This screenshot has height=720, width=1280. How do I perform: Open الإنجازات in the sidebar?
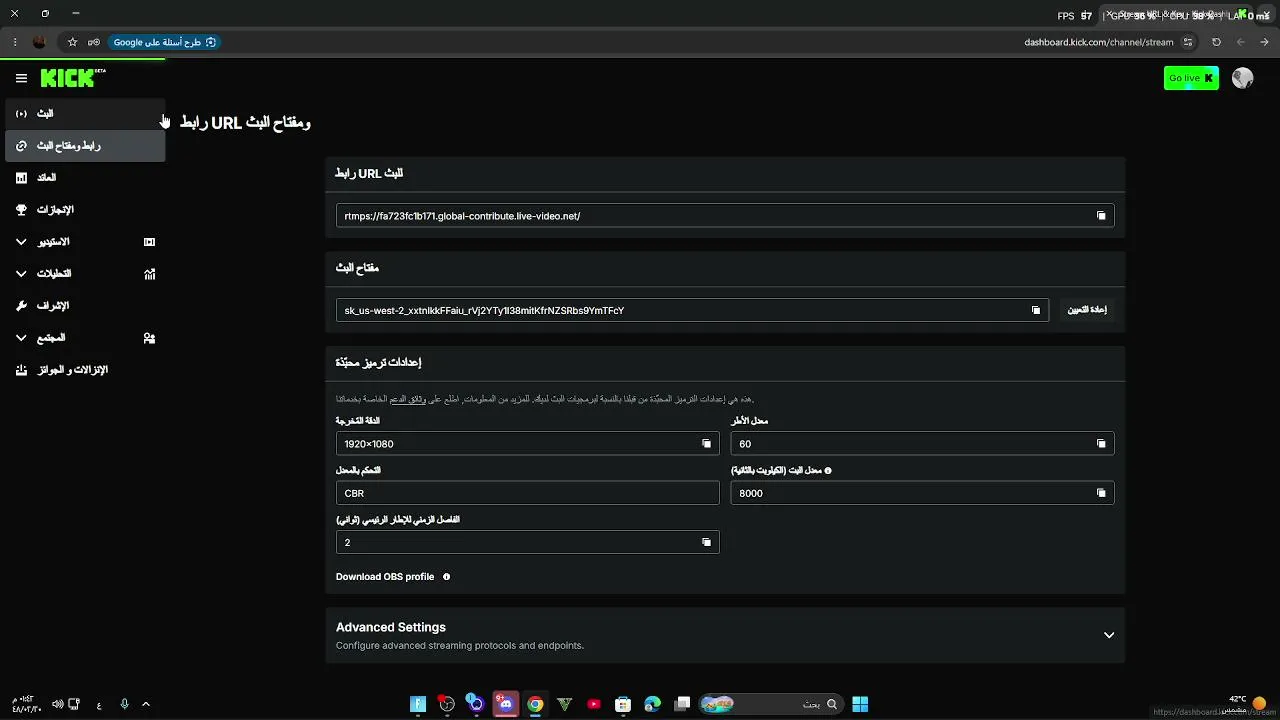click(x=84, y=210)
